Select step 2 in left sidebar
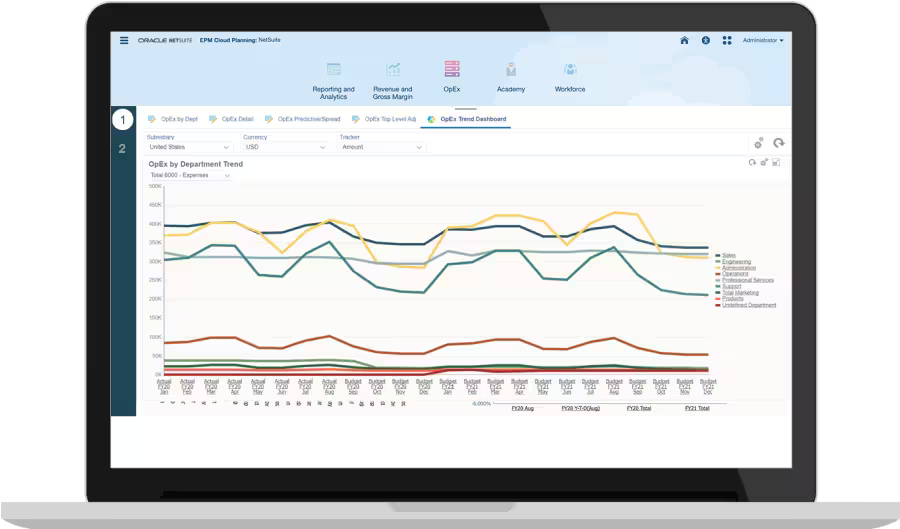Screen dimensions: 900x529 [122, 149]
